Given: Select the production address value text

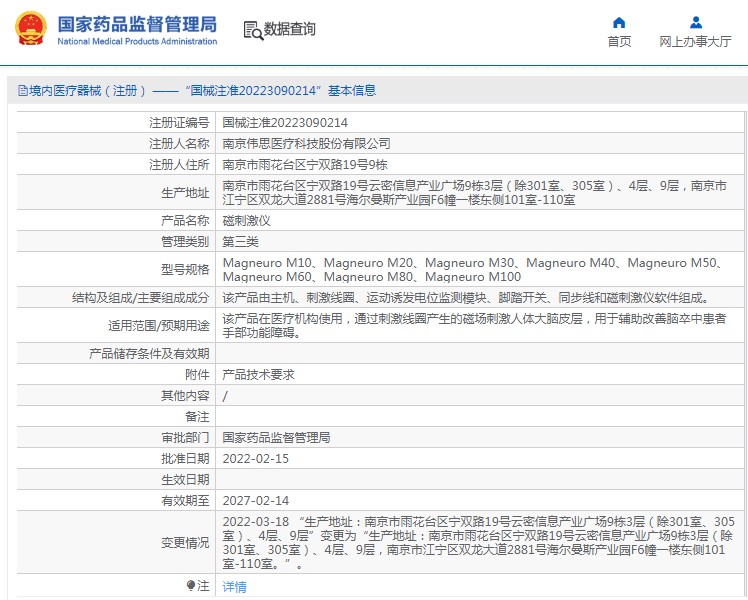Looking at the screenshot, I should coord(475,193).
